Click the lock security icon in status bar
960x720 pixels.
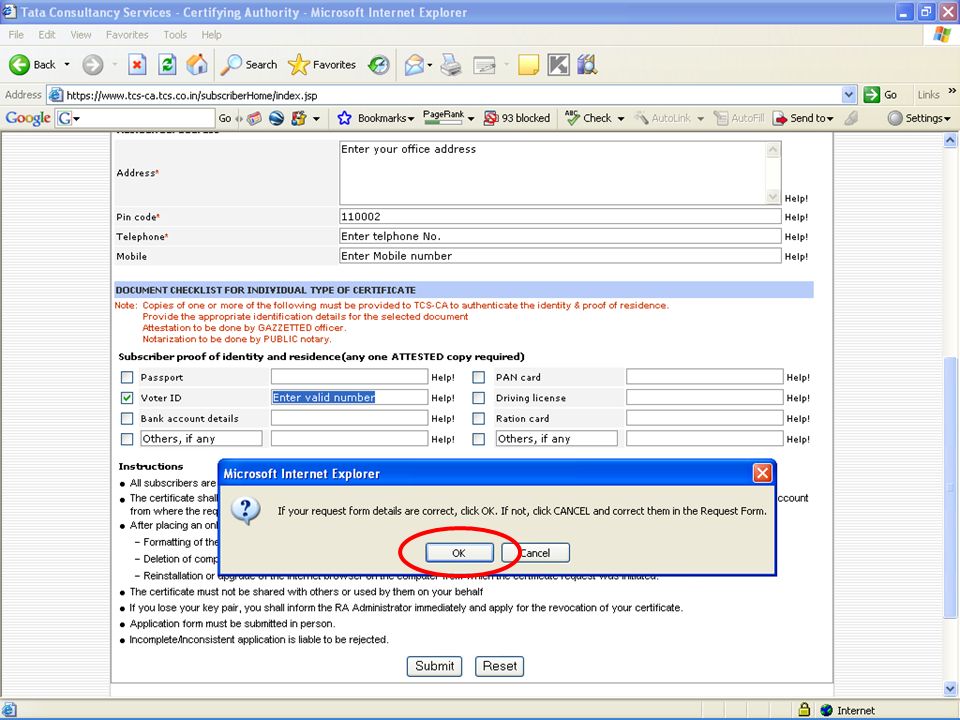pos(804,710)
